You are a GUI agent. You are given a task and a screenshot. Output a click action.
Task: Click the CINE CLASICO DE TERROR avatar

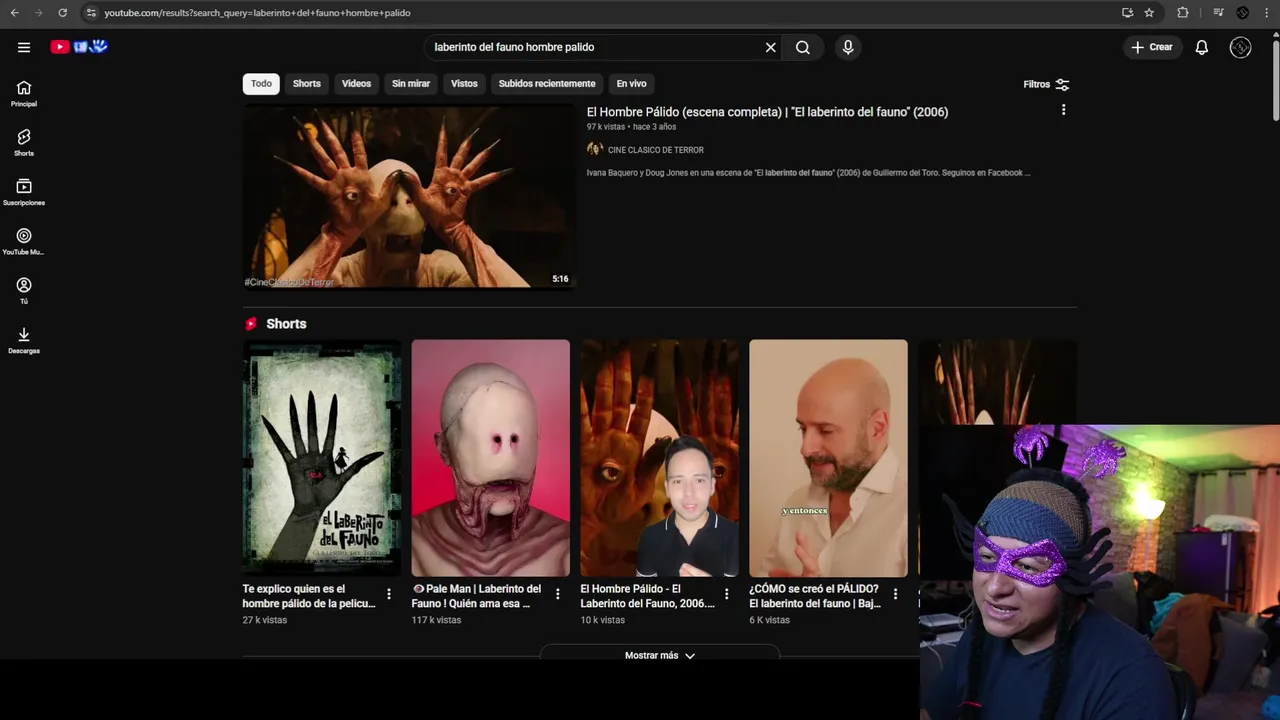point(595,149)
